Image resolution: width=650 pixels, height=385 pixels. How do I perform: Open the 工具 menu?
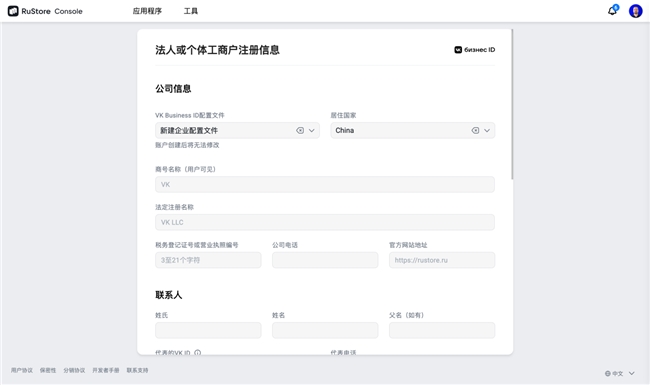[x=191, y=11]
